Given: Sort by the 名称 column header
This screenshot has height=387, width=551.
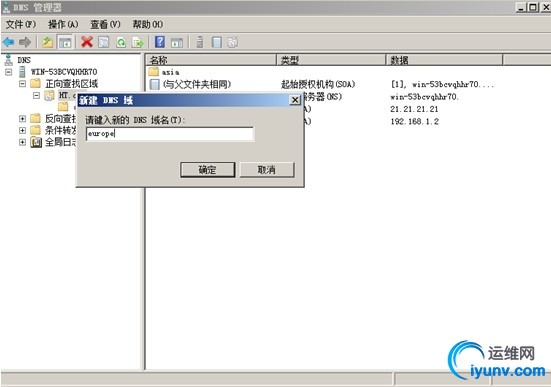Looking at the screenshot, I should point(211,60).
